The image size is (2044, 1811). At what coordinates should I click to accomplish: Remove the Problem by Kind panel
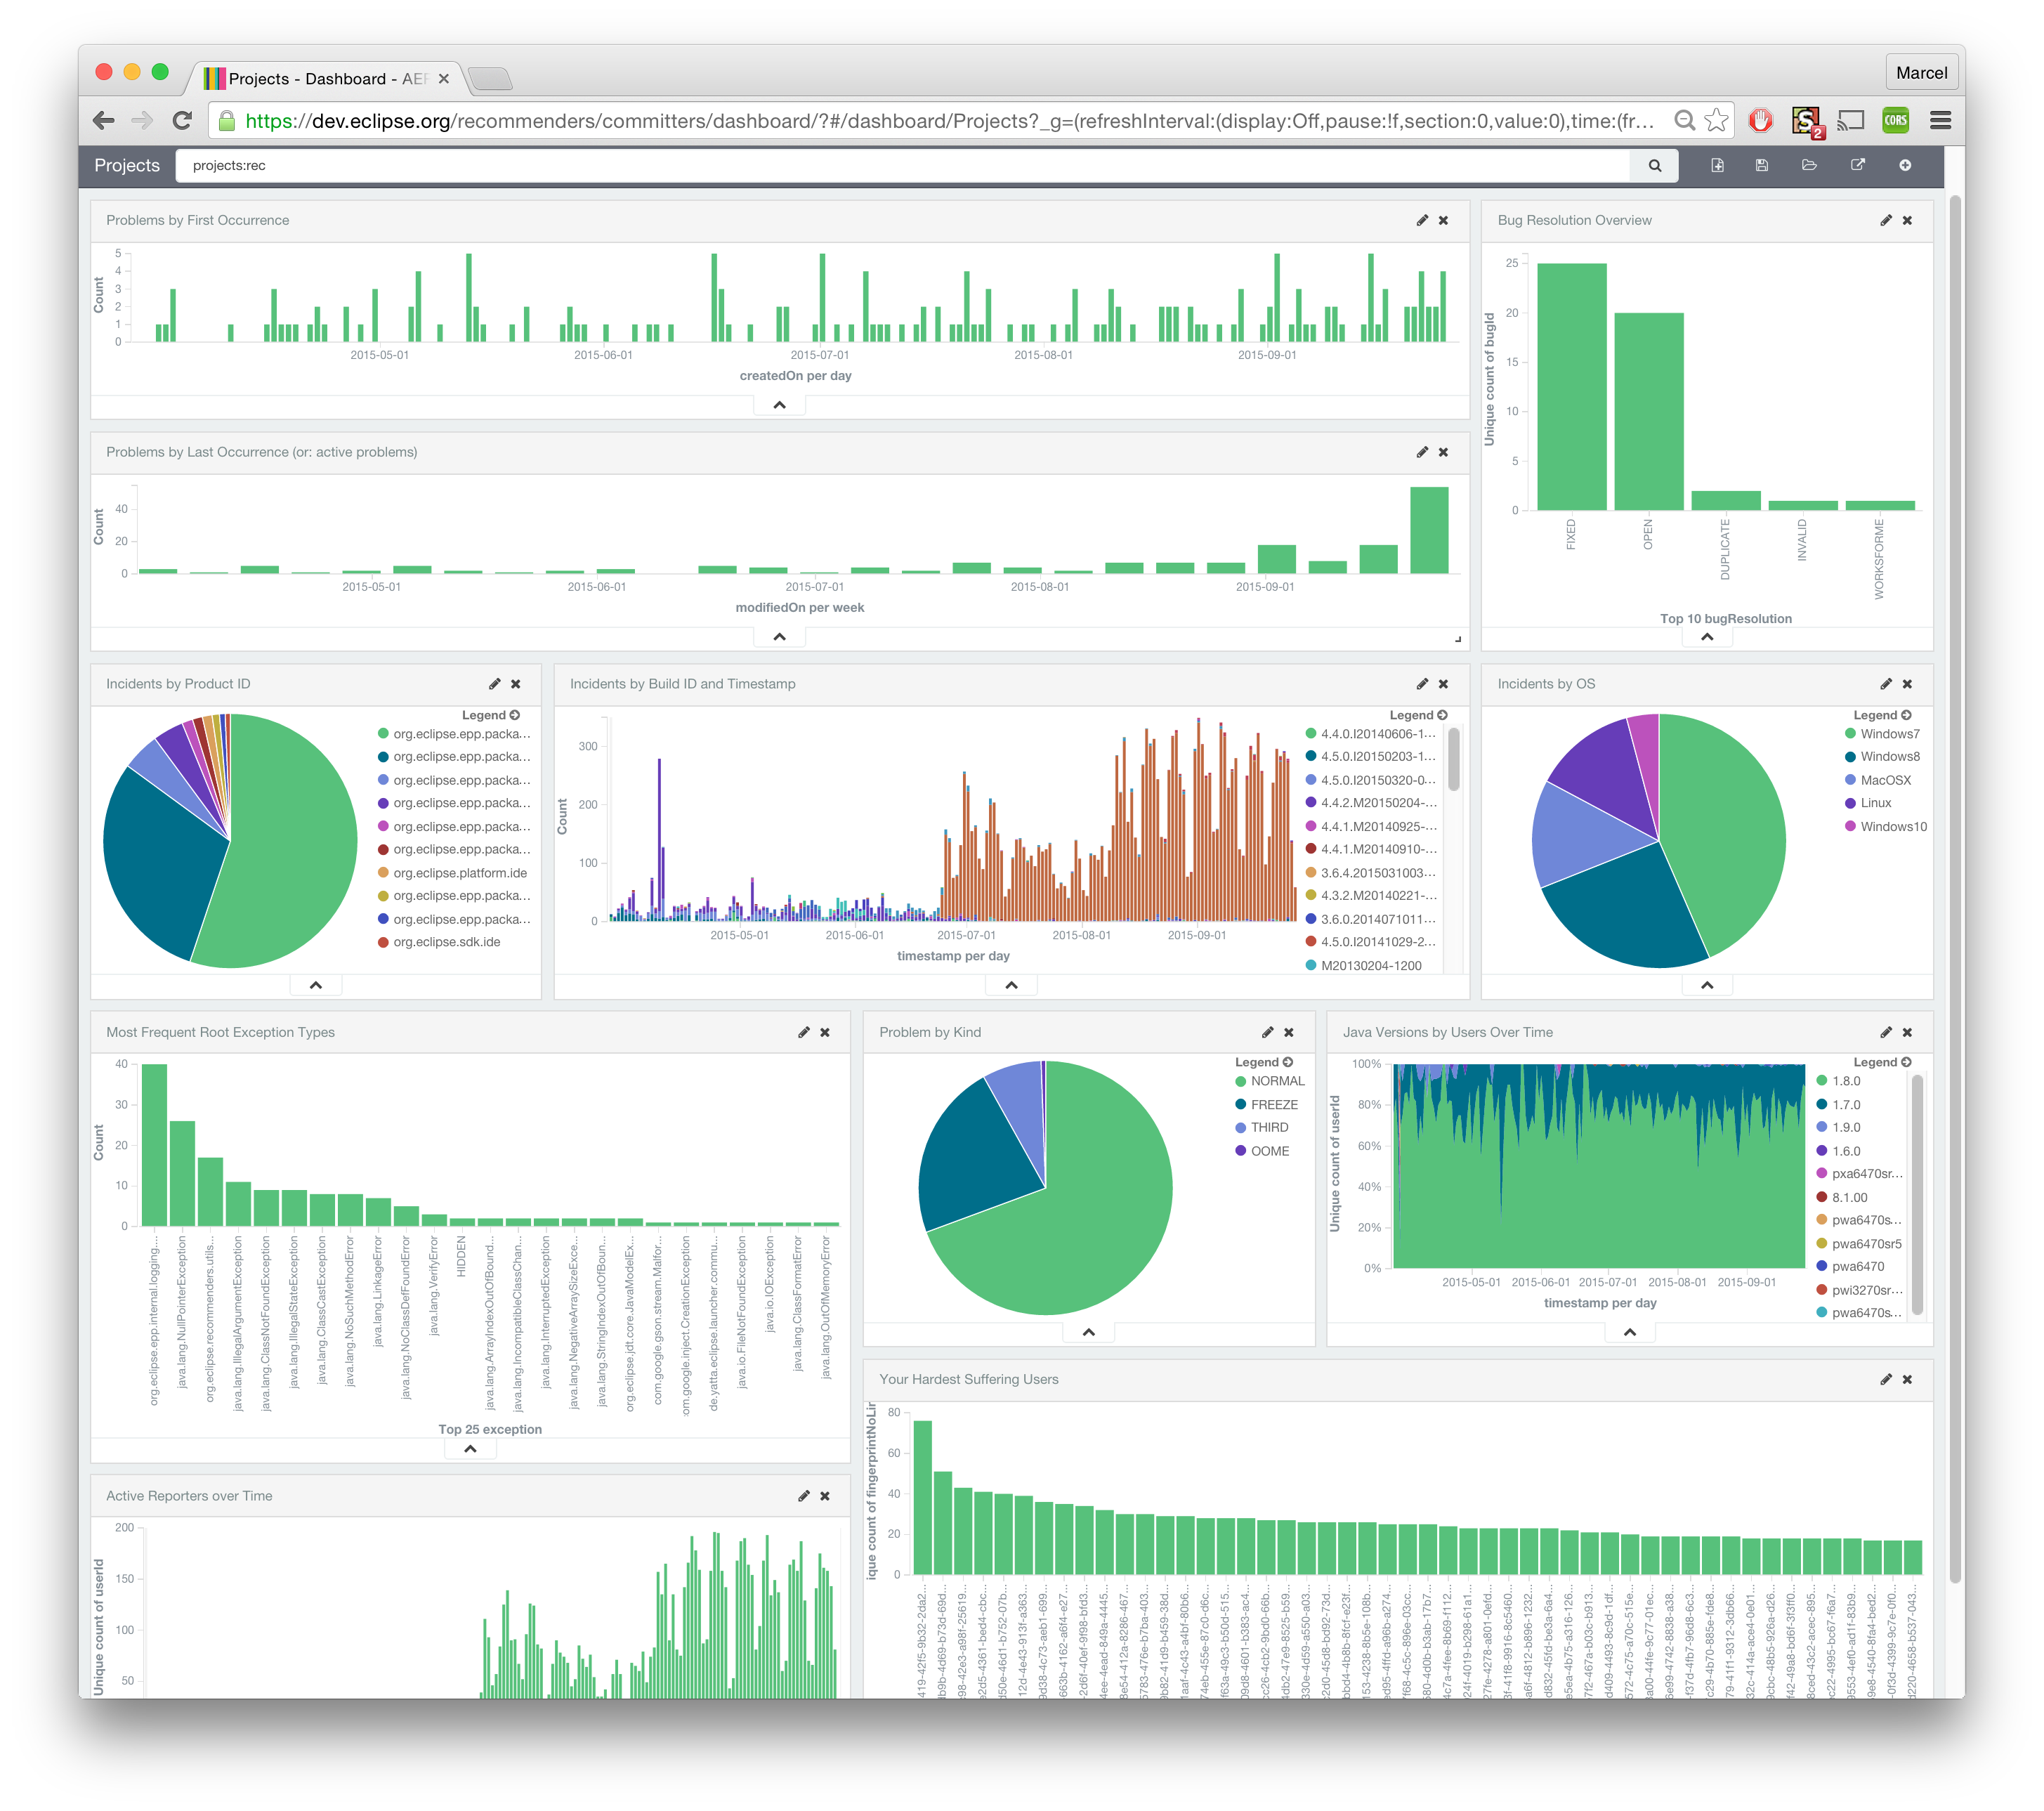1289,1032
